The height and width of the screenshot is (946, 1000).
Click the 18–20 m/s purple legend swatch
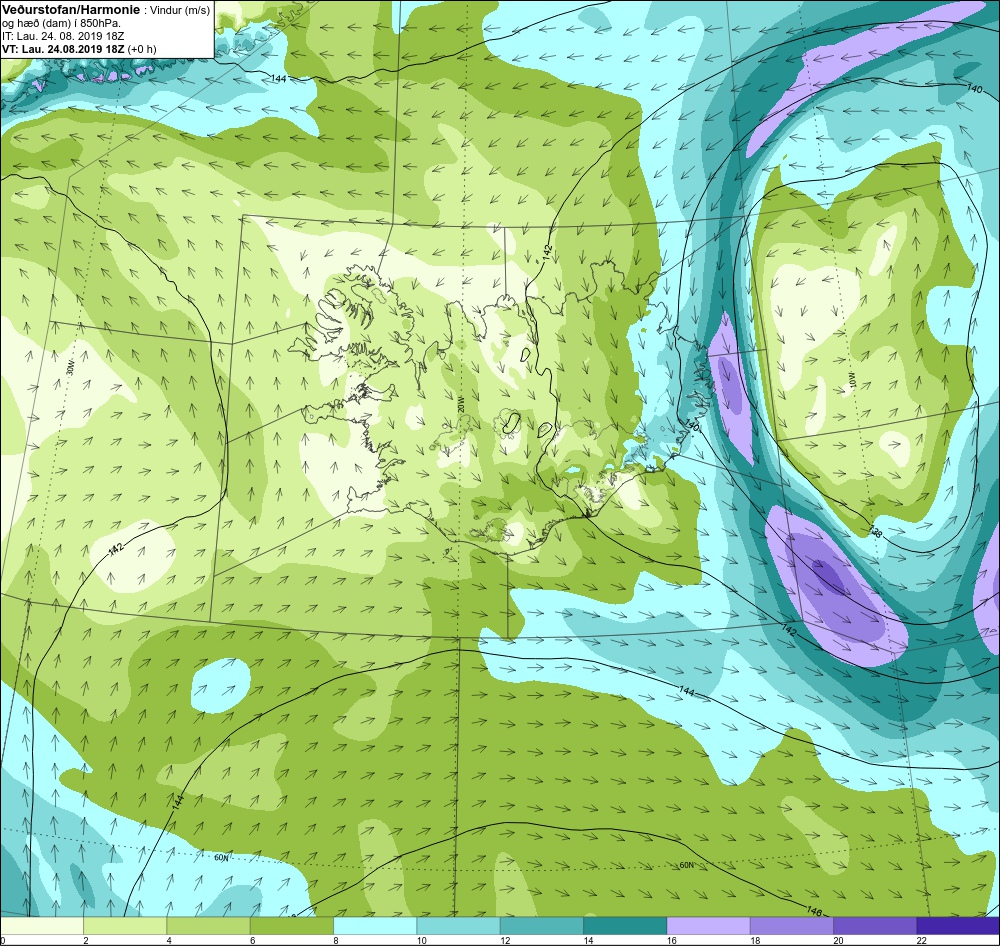pos(791,926)
